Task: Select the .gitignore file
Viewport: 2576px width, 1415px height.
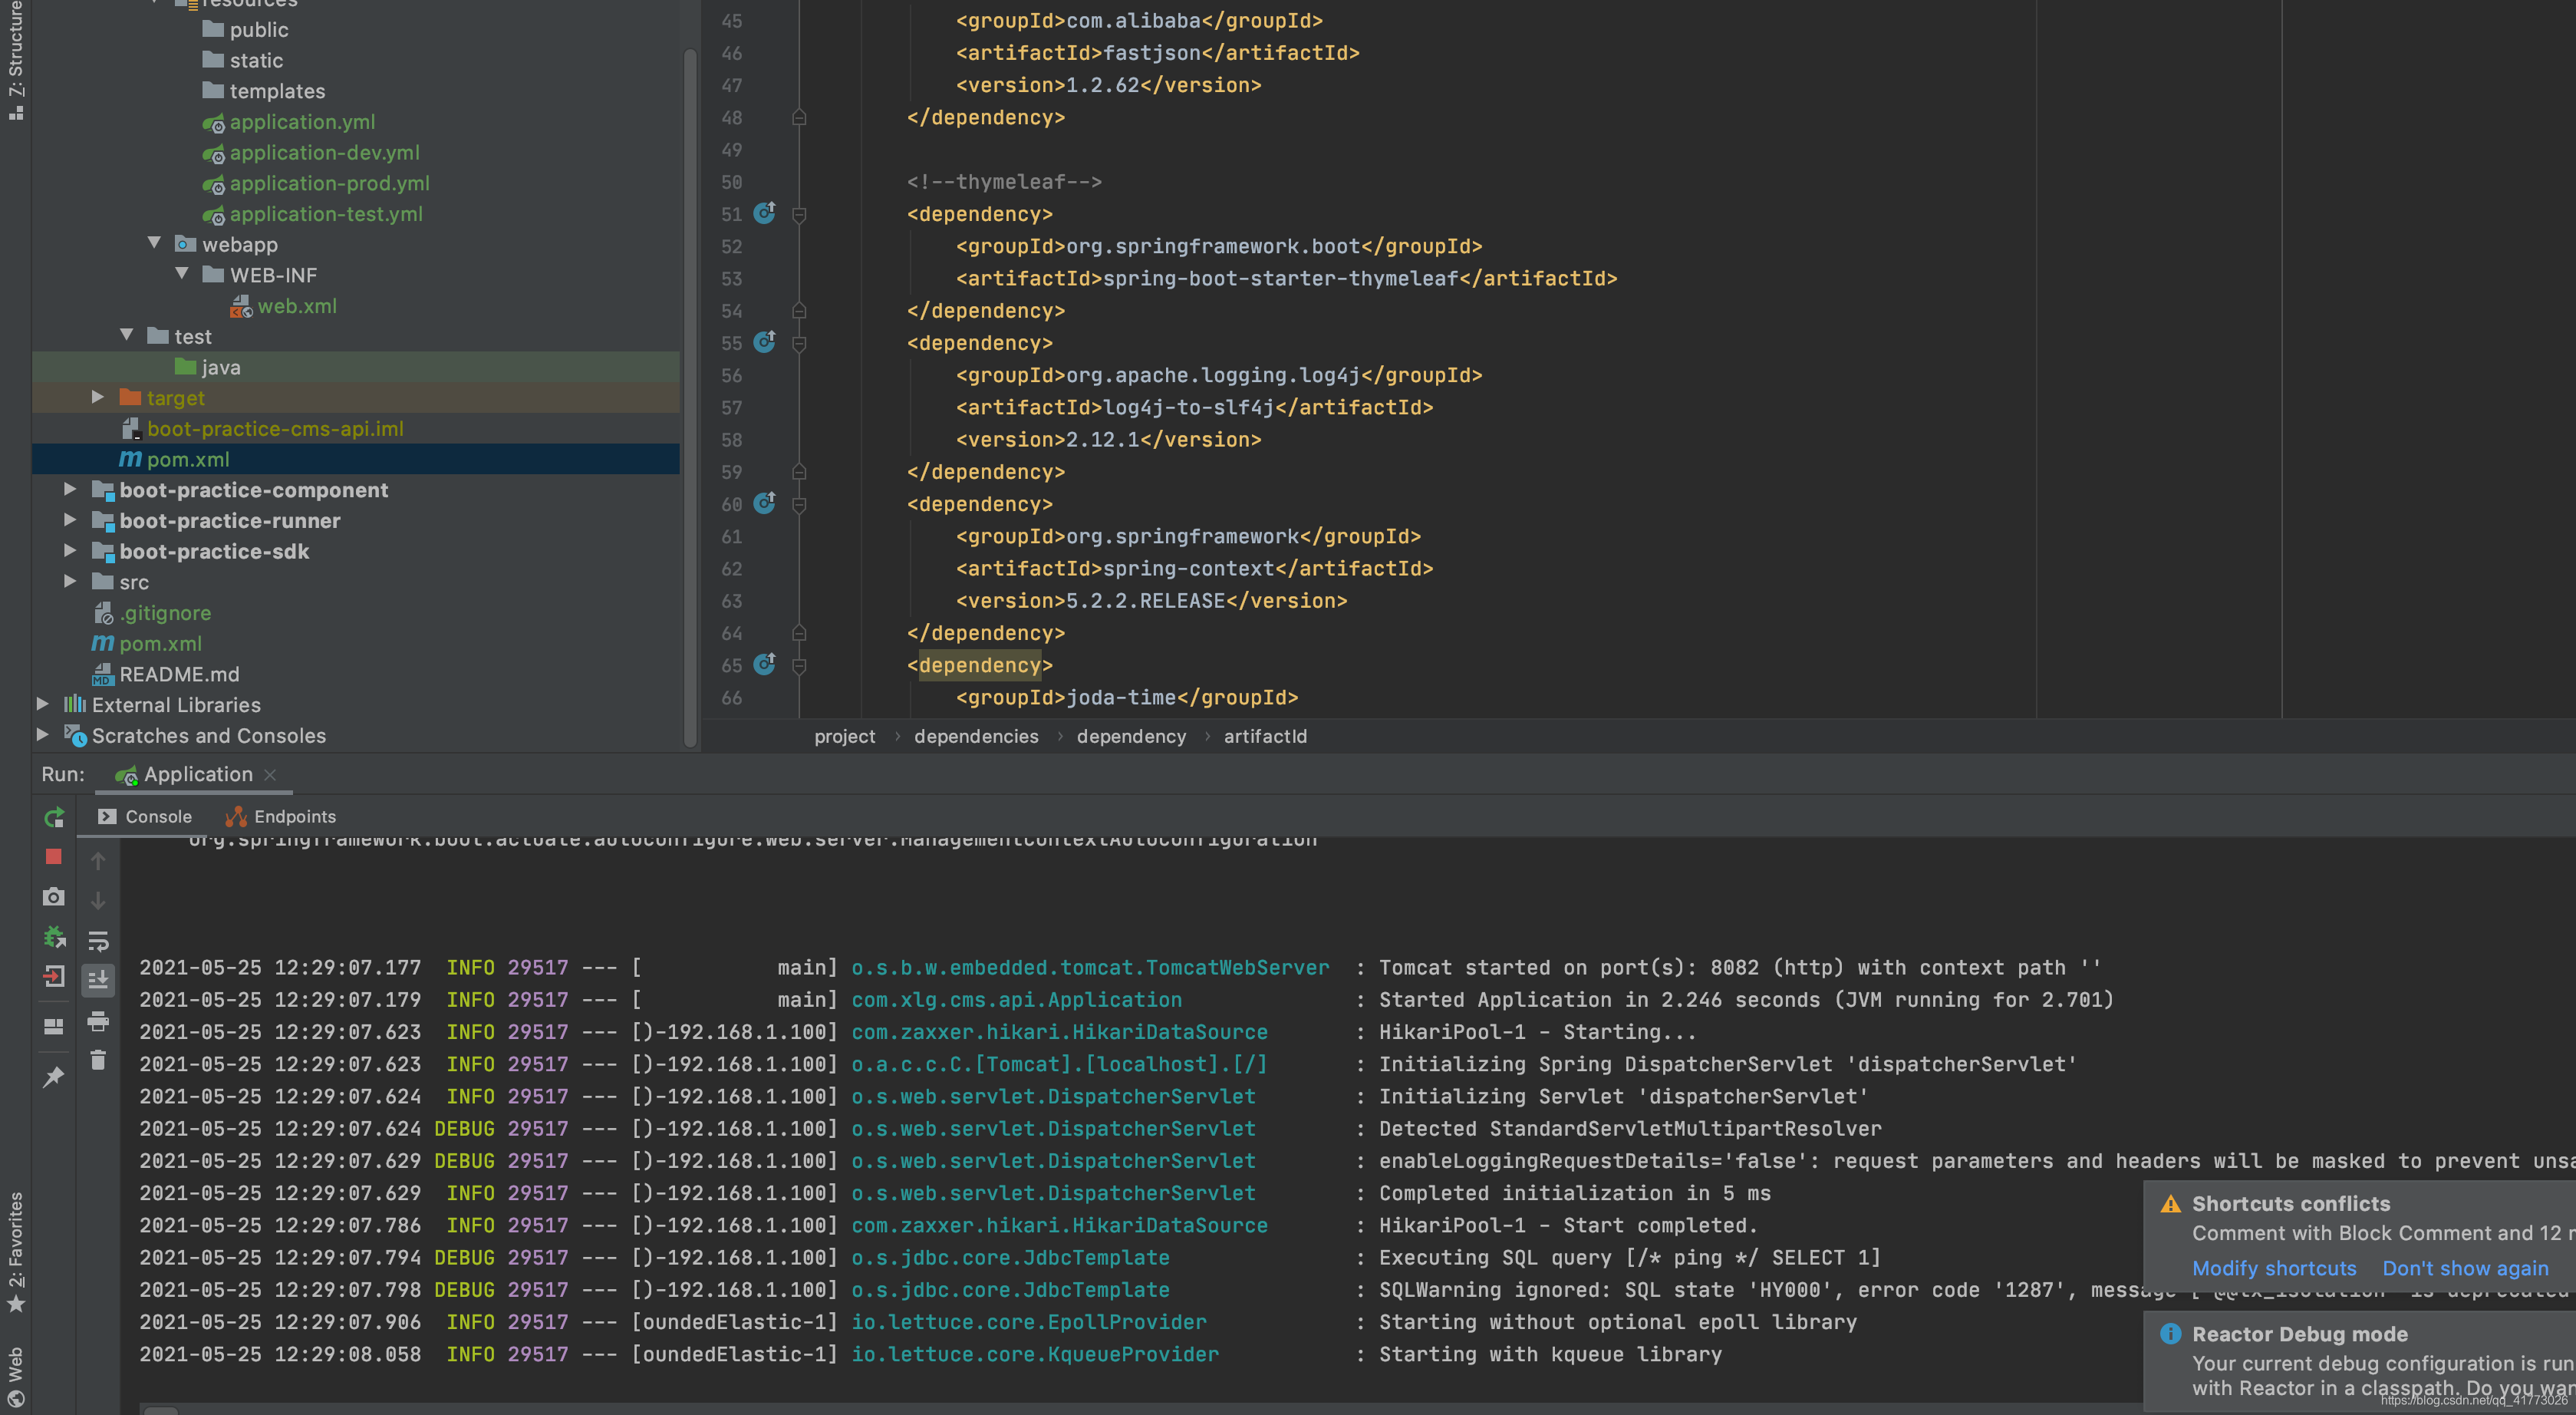Action: (165, 613)
